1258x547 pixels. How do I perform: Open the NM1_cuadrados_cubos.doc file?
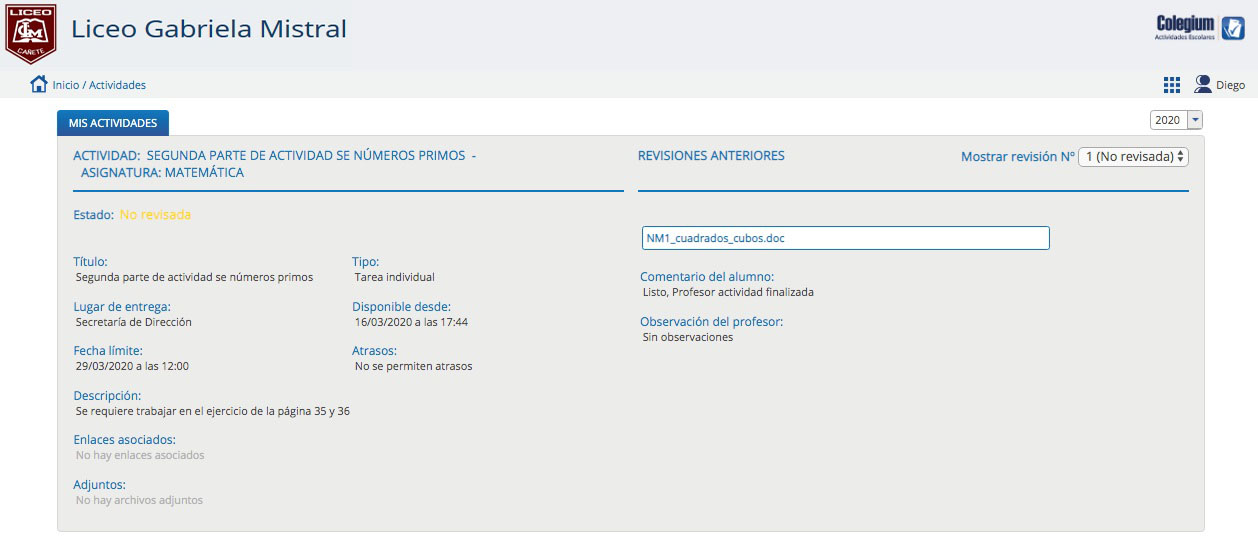point(845,238)
